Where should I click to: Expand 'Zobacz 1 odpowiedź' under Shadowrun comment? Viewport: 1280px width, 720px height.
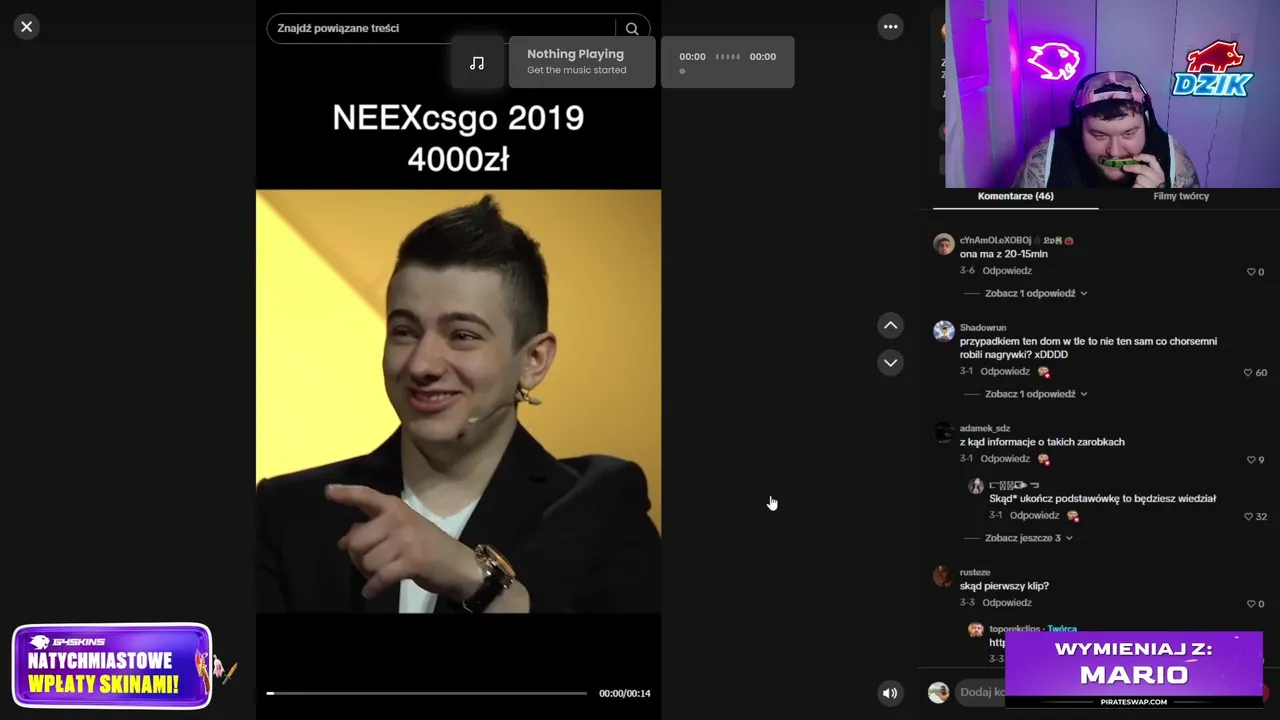1035,394
